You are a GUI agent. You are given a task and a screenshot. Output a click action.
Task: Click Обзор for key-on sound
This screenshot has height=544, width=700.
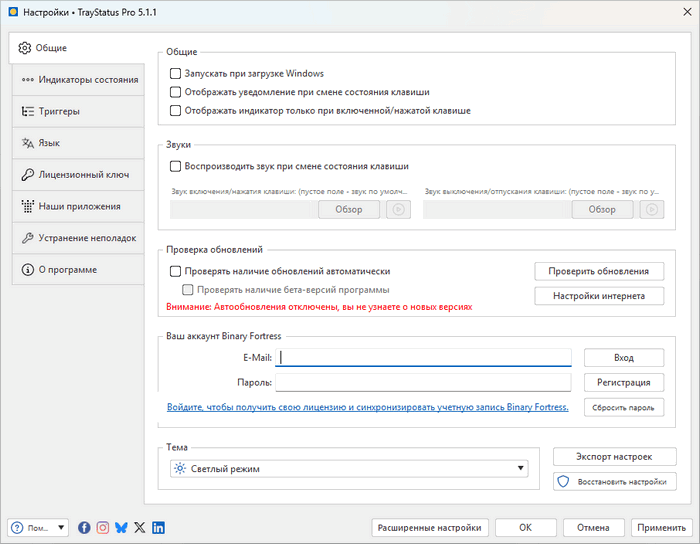click(349, 209)
